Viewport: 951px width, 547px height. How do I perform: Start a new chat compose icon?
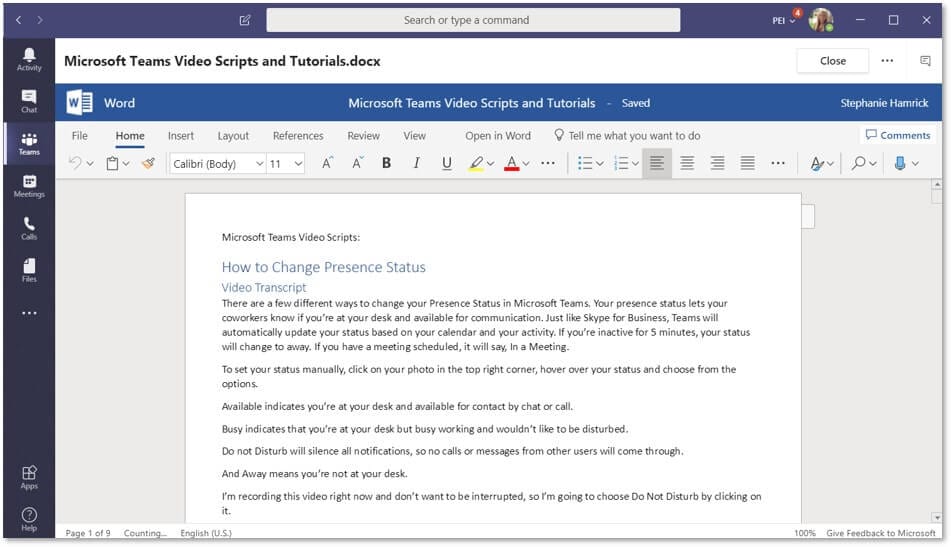(x=245, y=20)
